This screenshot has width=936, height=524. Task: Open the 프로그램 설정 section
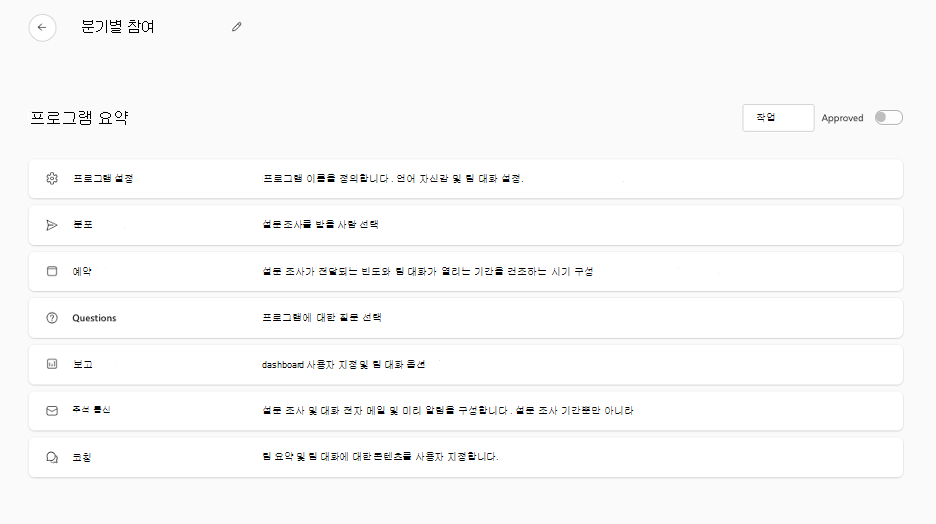466,178
